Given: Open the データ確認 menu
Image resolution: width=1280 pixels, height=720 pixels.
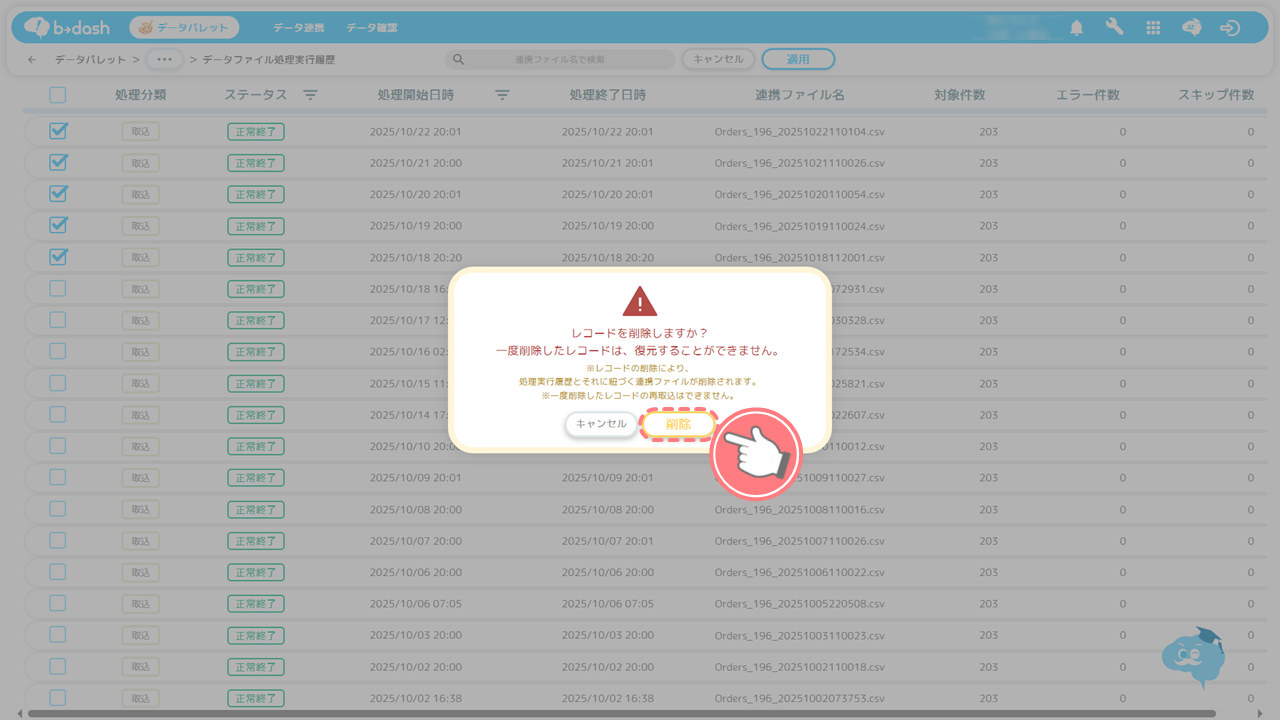Looking at the screenshot, I should tap(371, 28).
